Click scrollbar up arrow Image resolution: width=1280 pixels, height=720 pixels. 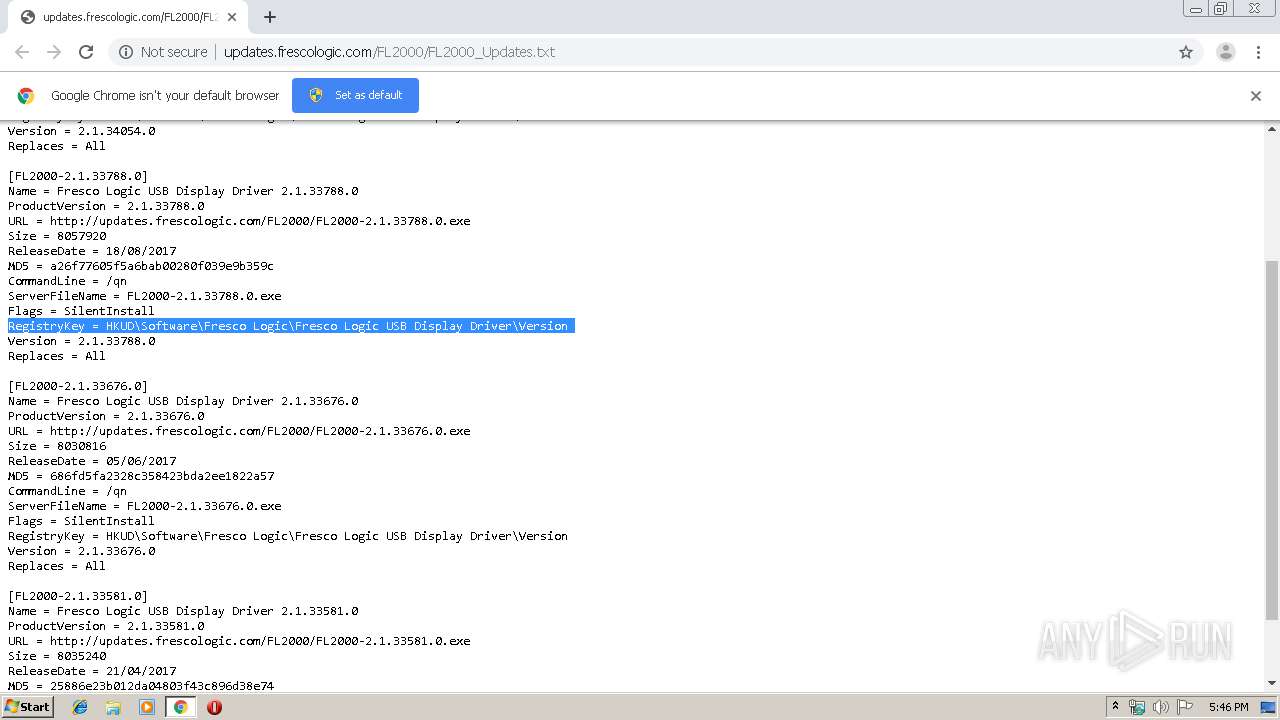pos(1272,129)
